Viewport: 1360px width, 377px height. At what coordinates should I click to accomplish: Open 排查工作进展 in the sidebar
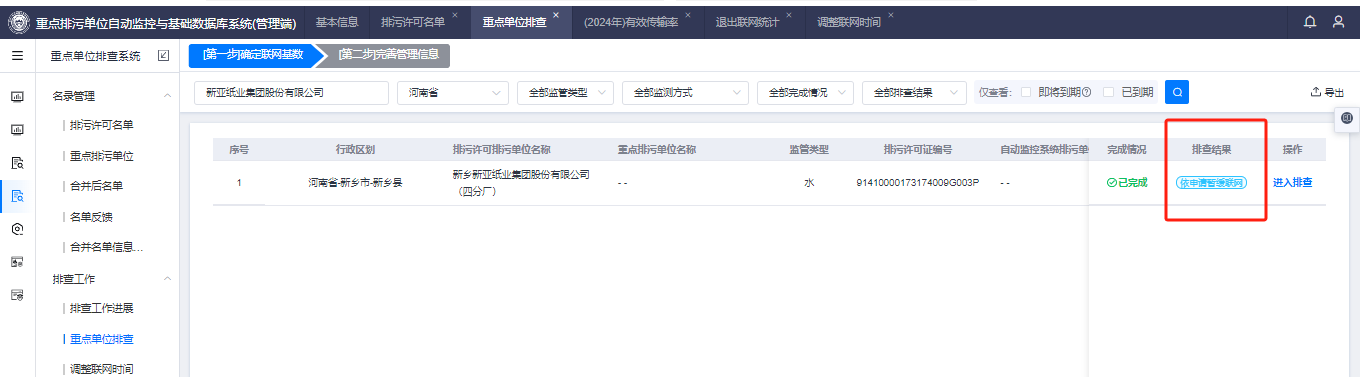click(x=101, y=308)
